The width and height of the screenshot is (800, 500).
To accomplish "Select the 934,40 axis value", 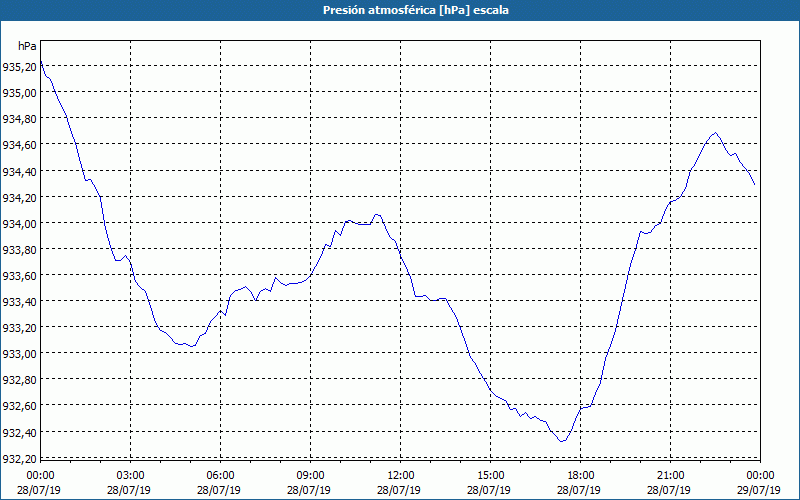I will 19,171.
